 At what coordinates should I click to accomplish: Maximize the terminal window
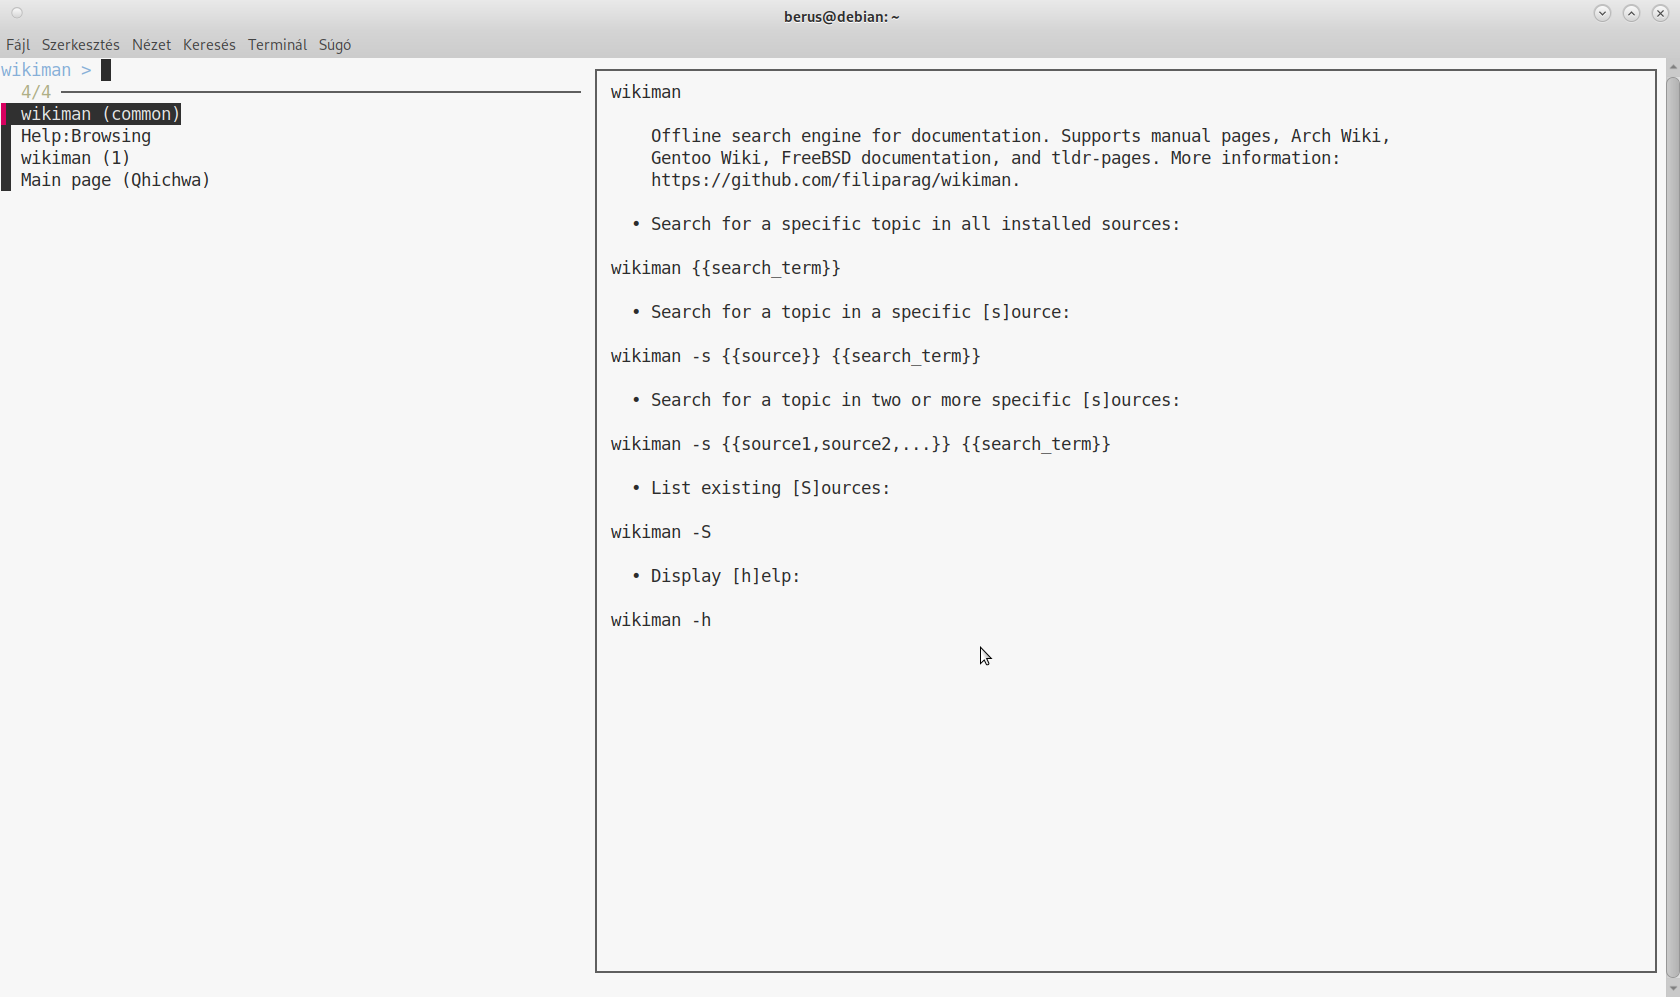coord(1632,13)
